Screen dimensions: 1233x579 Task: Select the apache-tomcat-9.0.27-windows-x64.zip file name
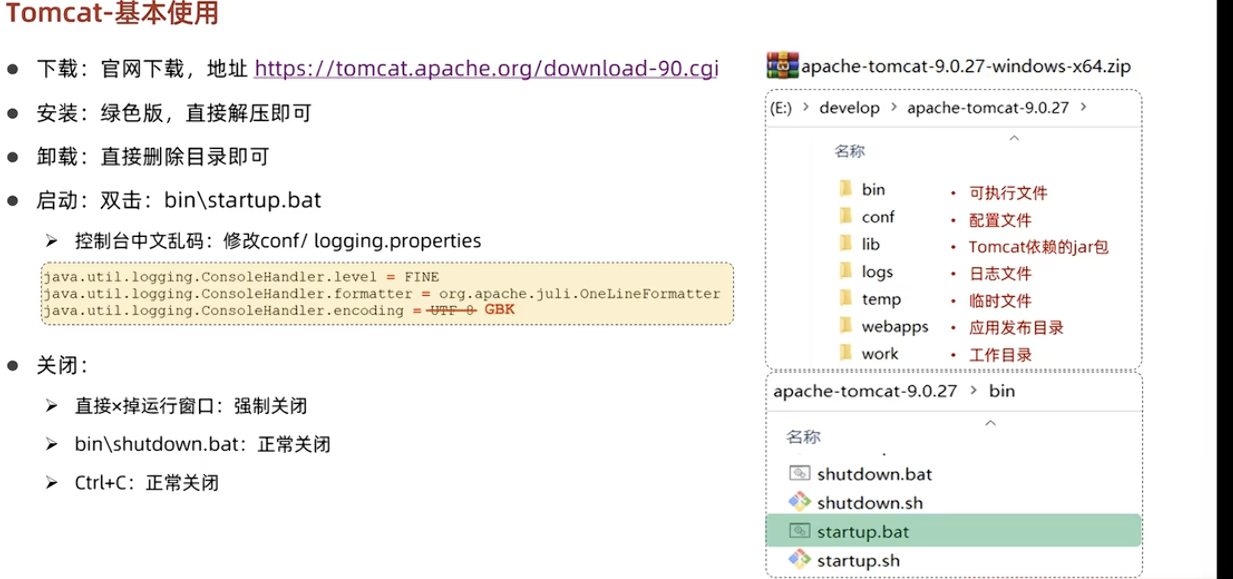point(966,67)
